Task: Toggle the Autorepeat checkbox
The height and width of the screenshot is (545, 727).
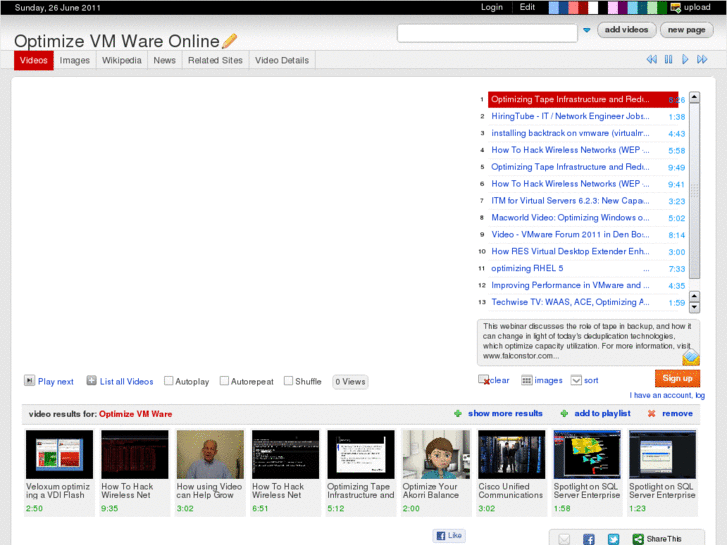Action: pyautogui.click(x=224, y=381)
